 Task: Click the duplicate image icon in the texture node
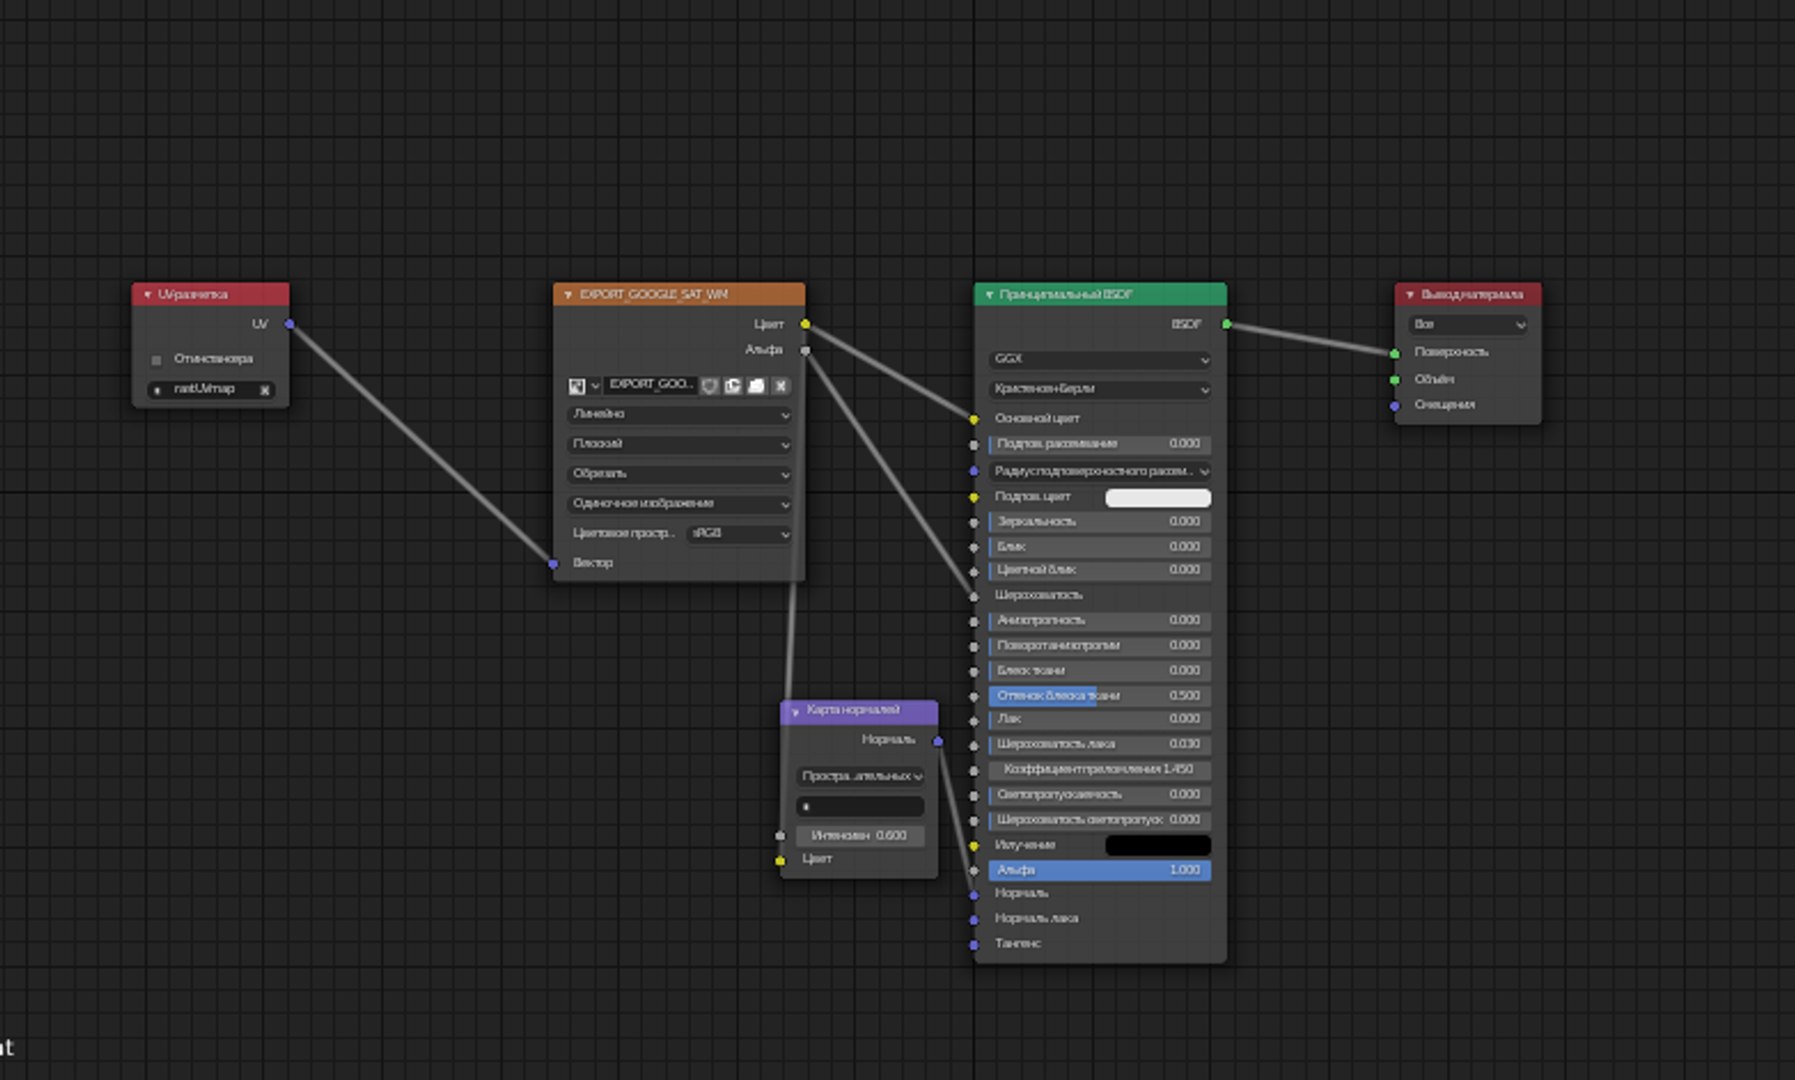click(x=733, y=386)
